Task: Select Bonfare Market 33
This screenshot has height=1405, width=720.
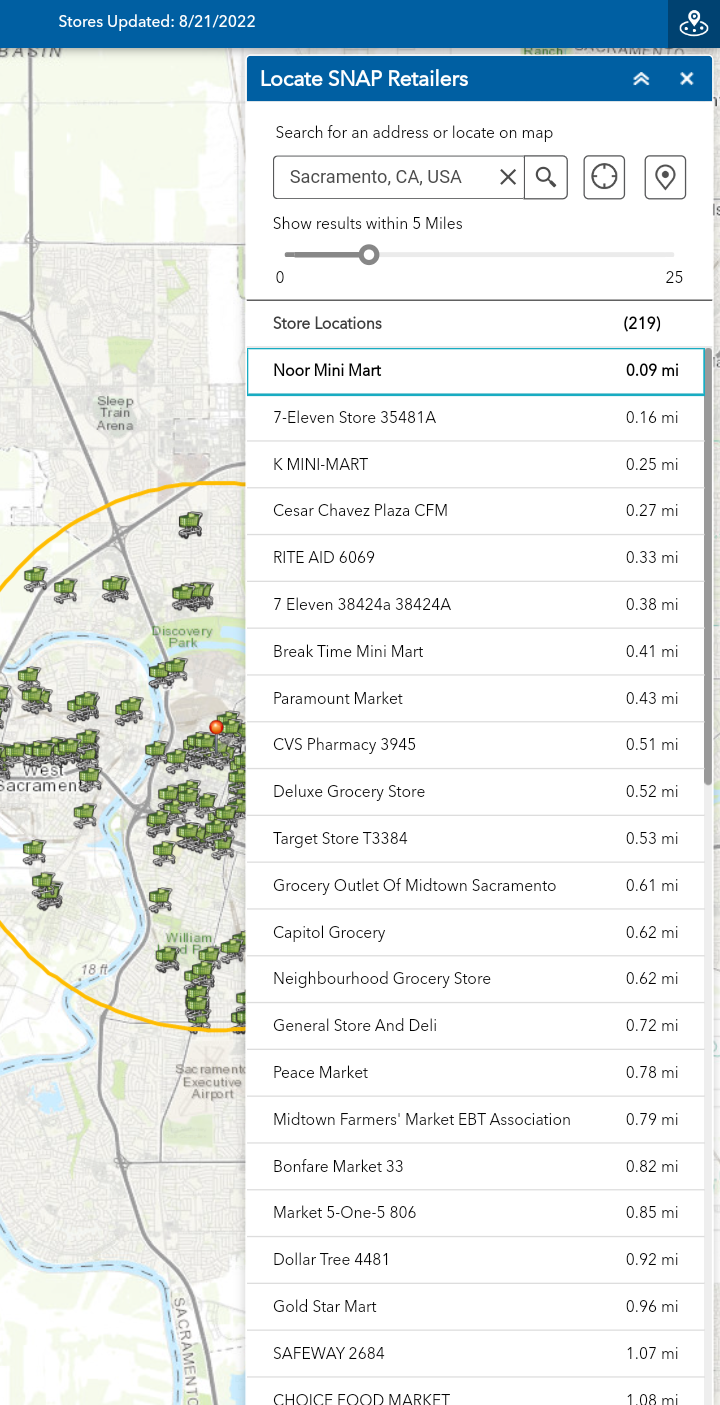Action: (476, 1167)
